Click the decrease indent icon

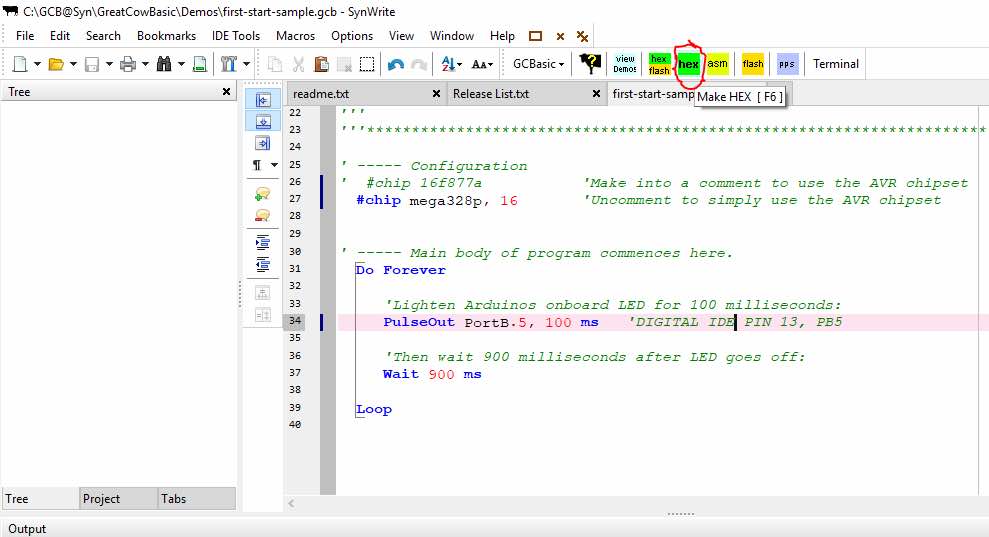pyautogui.click(x=262, y=264)
